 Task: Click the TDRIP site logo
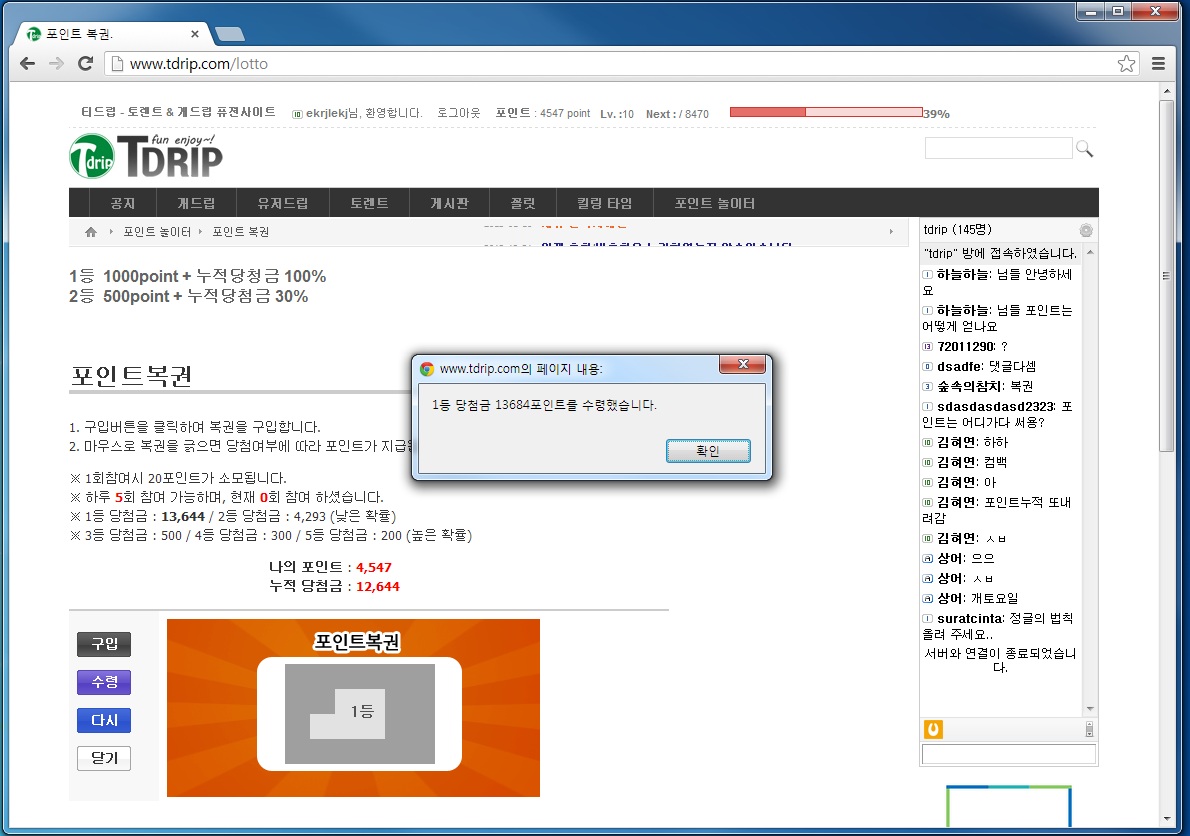click(145, 155)
